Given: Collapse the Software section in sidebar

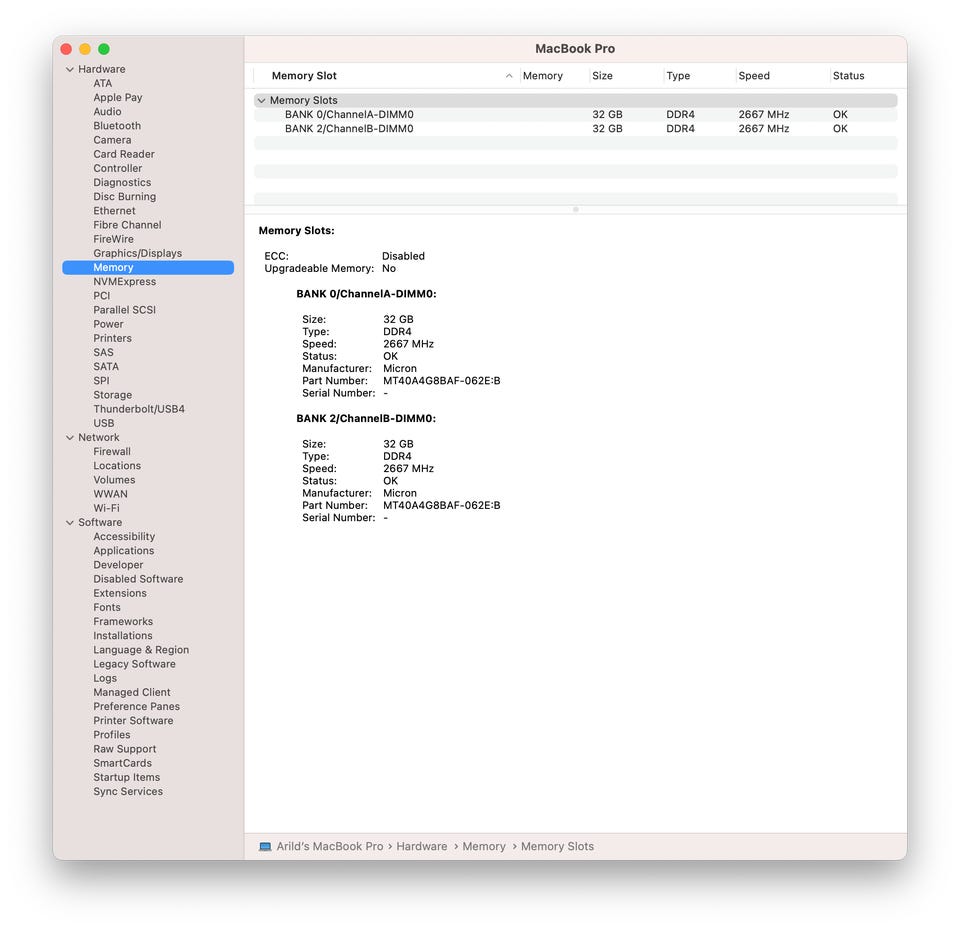Looking at the screenshot, I should 70,523.
